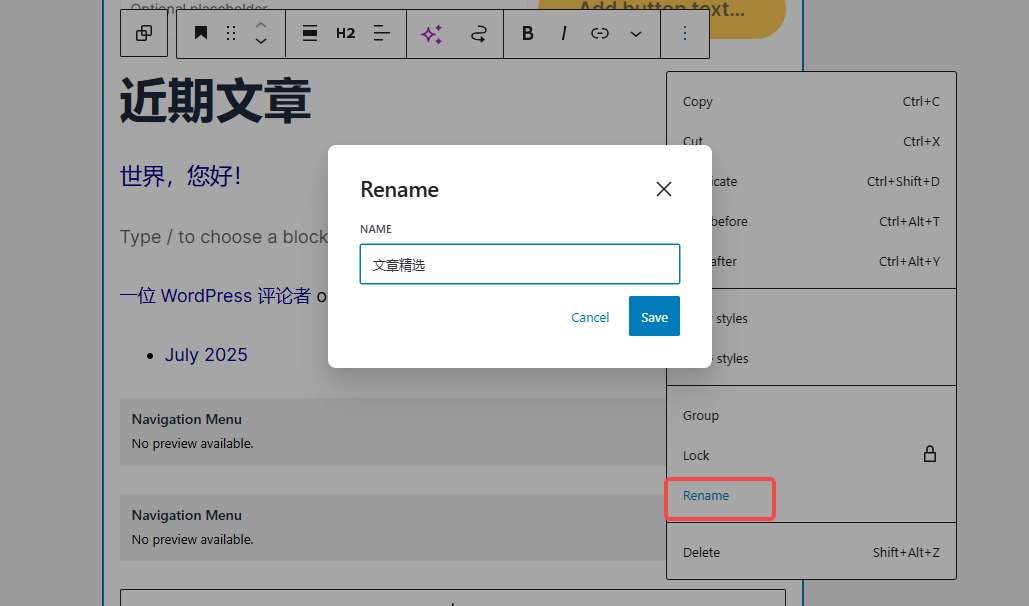Click Cancel in Rename dialog
This screenshot has width=1029, height=606.
pos(590,317)
